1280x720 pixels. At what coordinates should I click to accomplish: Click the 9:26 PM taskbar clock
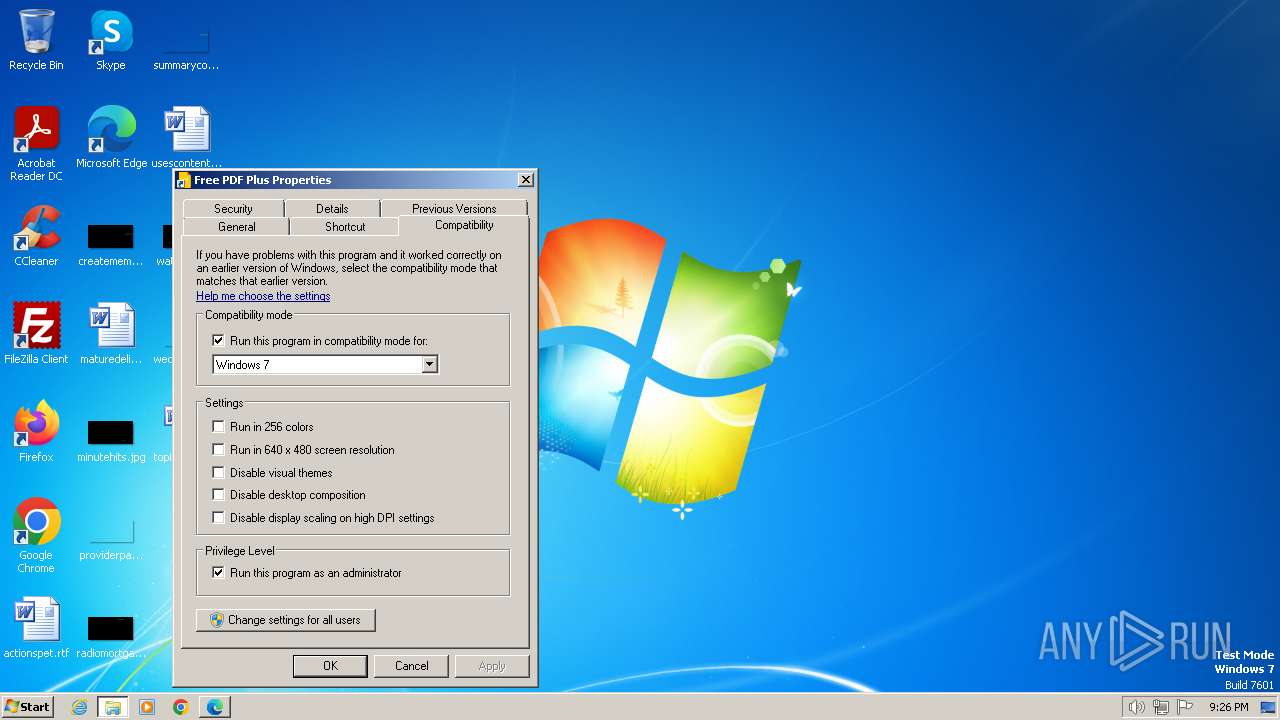pyautogui.click(x=1228, y=707)
